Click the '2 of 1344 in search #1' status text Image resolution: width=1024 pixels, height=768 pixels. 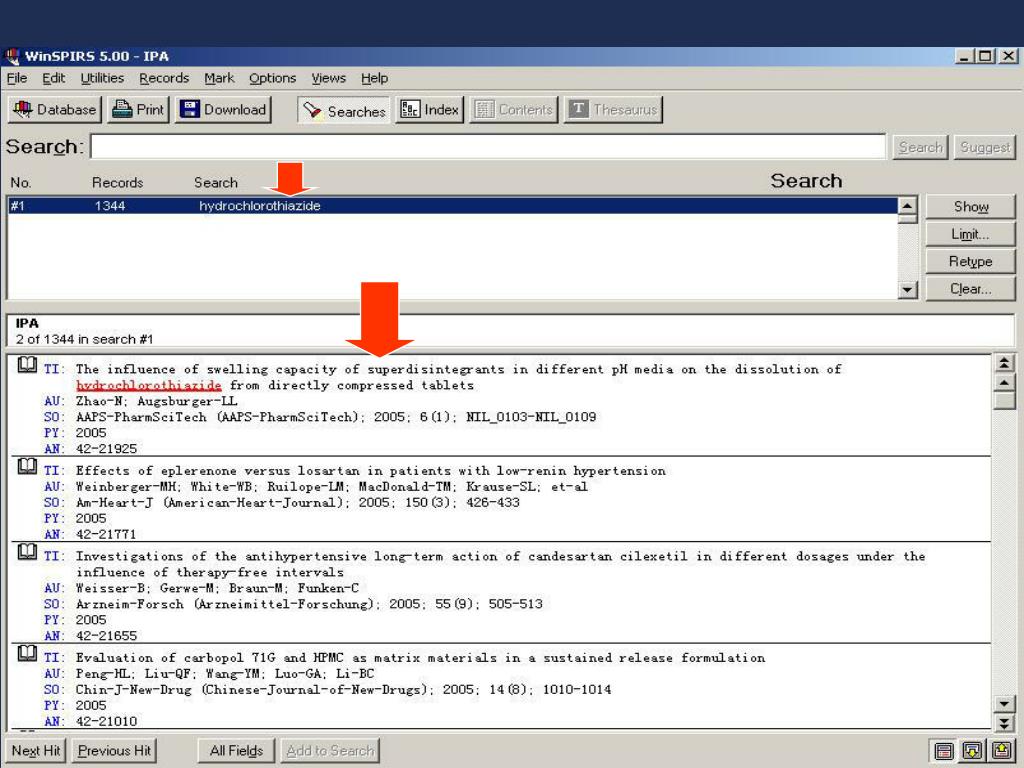(x=84, y=340)
